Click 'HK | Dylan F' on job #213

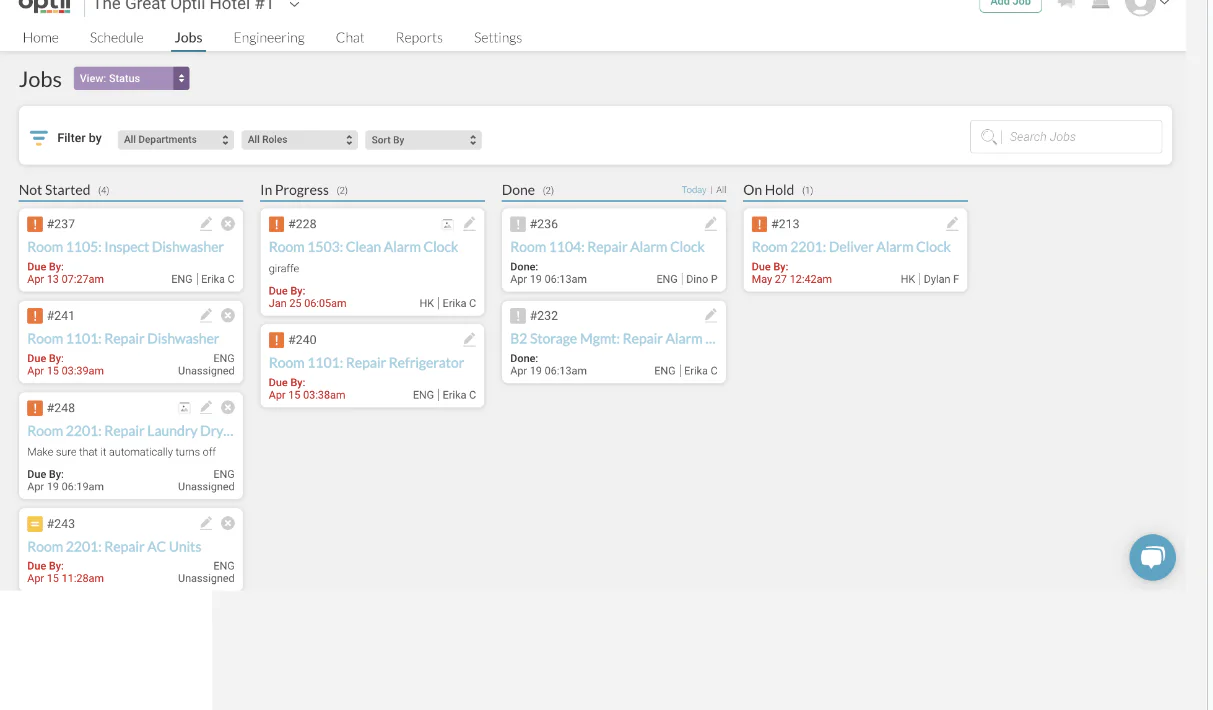(930, 279)
